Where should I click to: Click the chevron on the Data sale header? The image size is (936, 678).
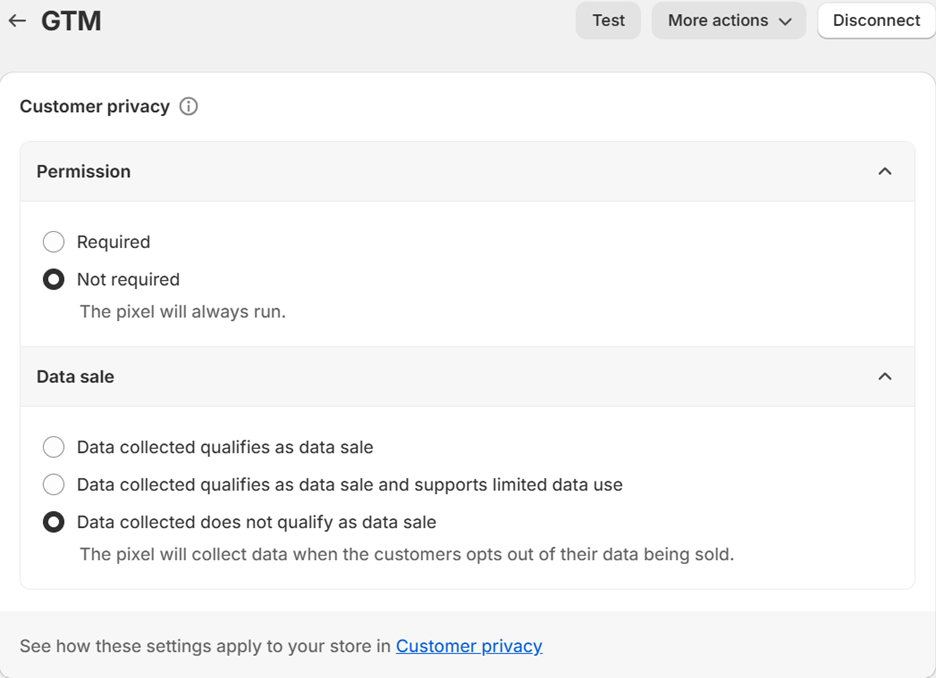[x=884, y=376]
